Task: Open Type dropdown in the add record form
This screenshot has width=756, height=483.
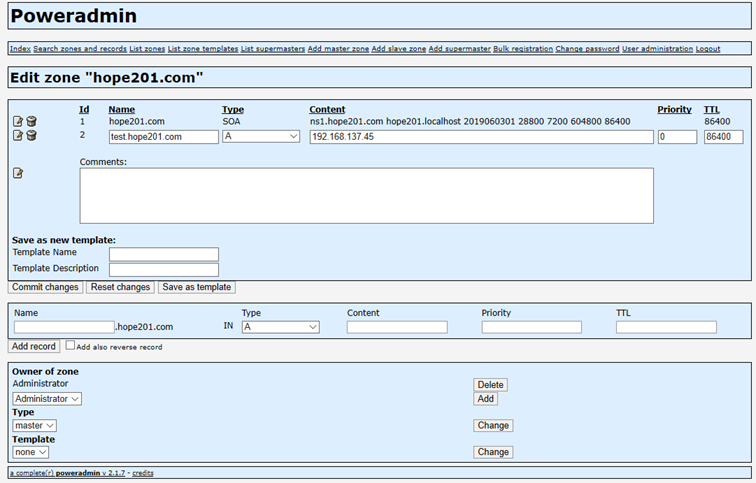Action: pos(281,327)
